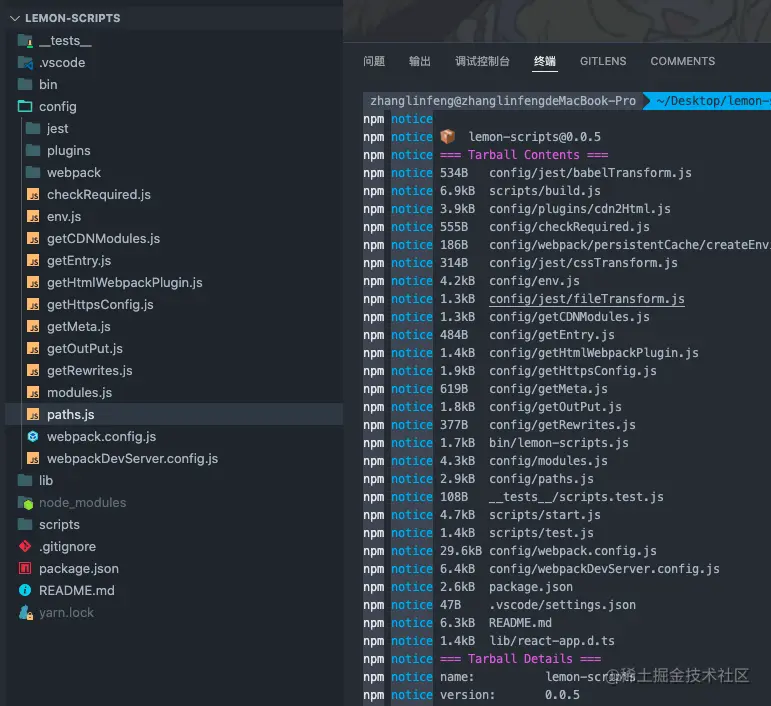Click the JS icon beside getCDNModules.js
Screen dimensions: 771x706
[x=33, y=238]
